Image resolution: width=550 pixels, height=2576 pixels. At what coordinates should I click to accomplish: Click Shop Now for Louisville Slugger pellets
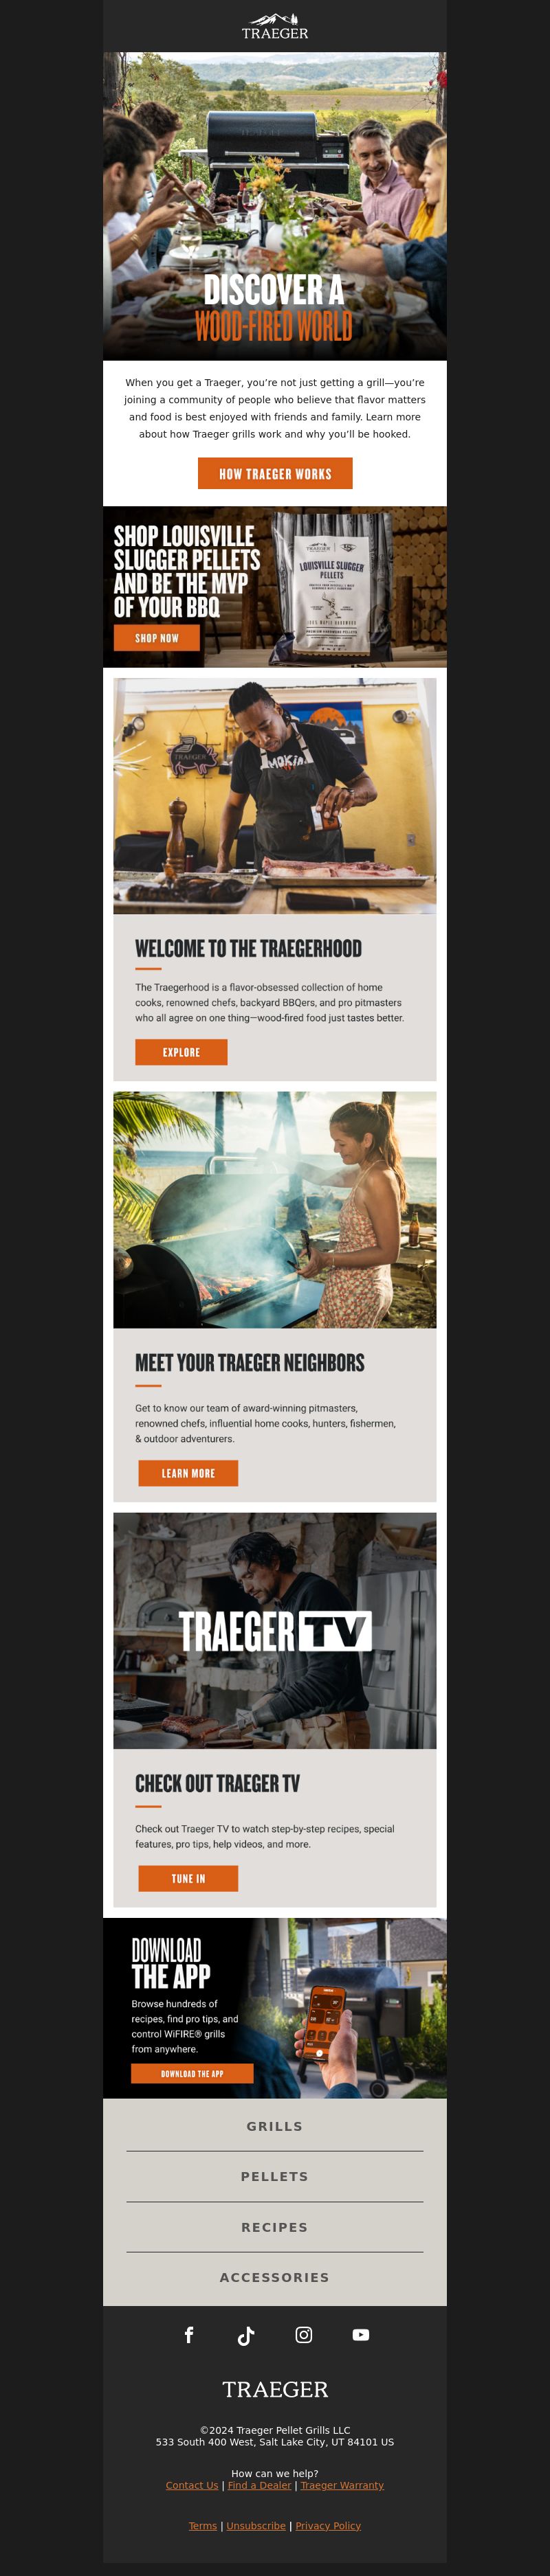coord(157,638)
